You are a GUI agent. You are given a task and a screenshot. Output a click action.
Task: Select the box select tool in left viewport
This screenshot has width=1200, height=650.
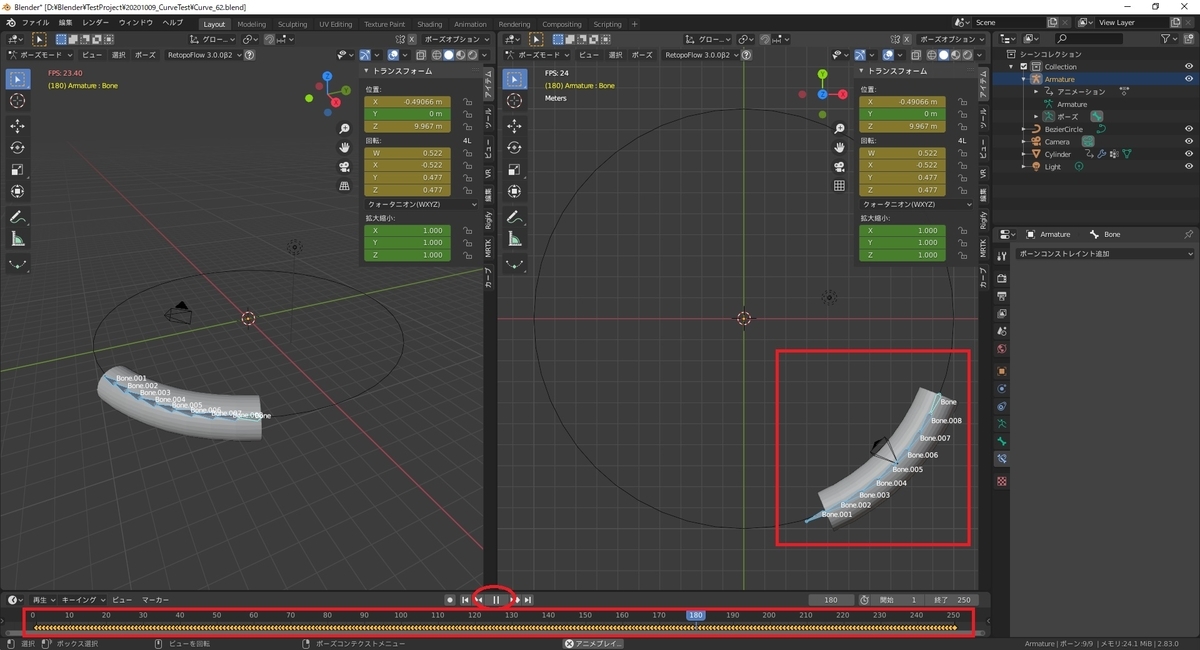(18, 79)
